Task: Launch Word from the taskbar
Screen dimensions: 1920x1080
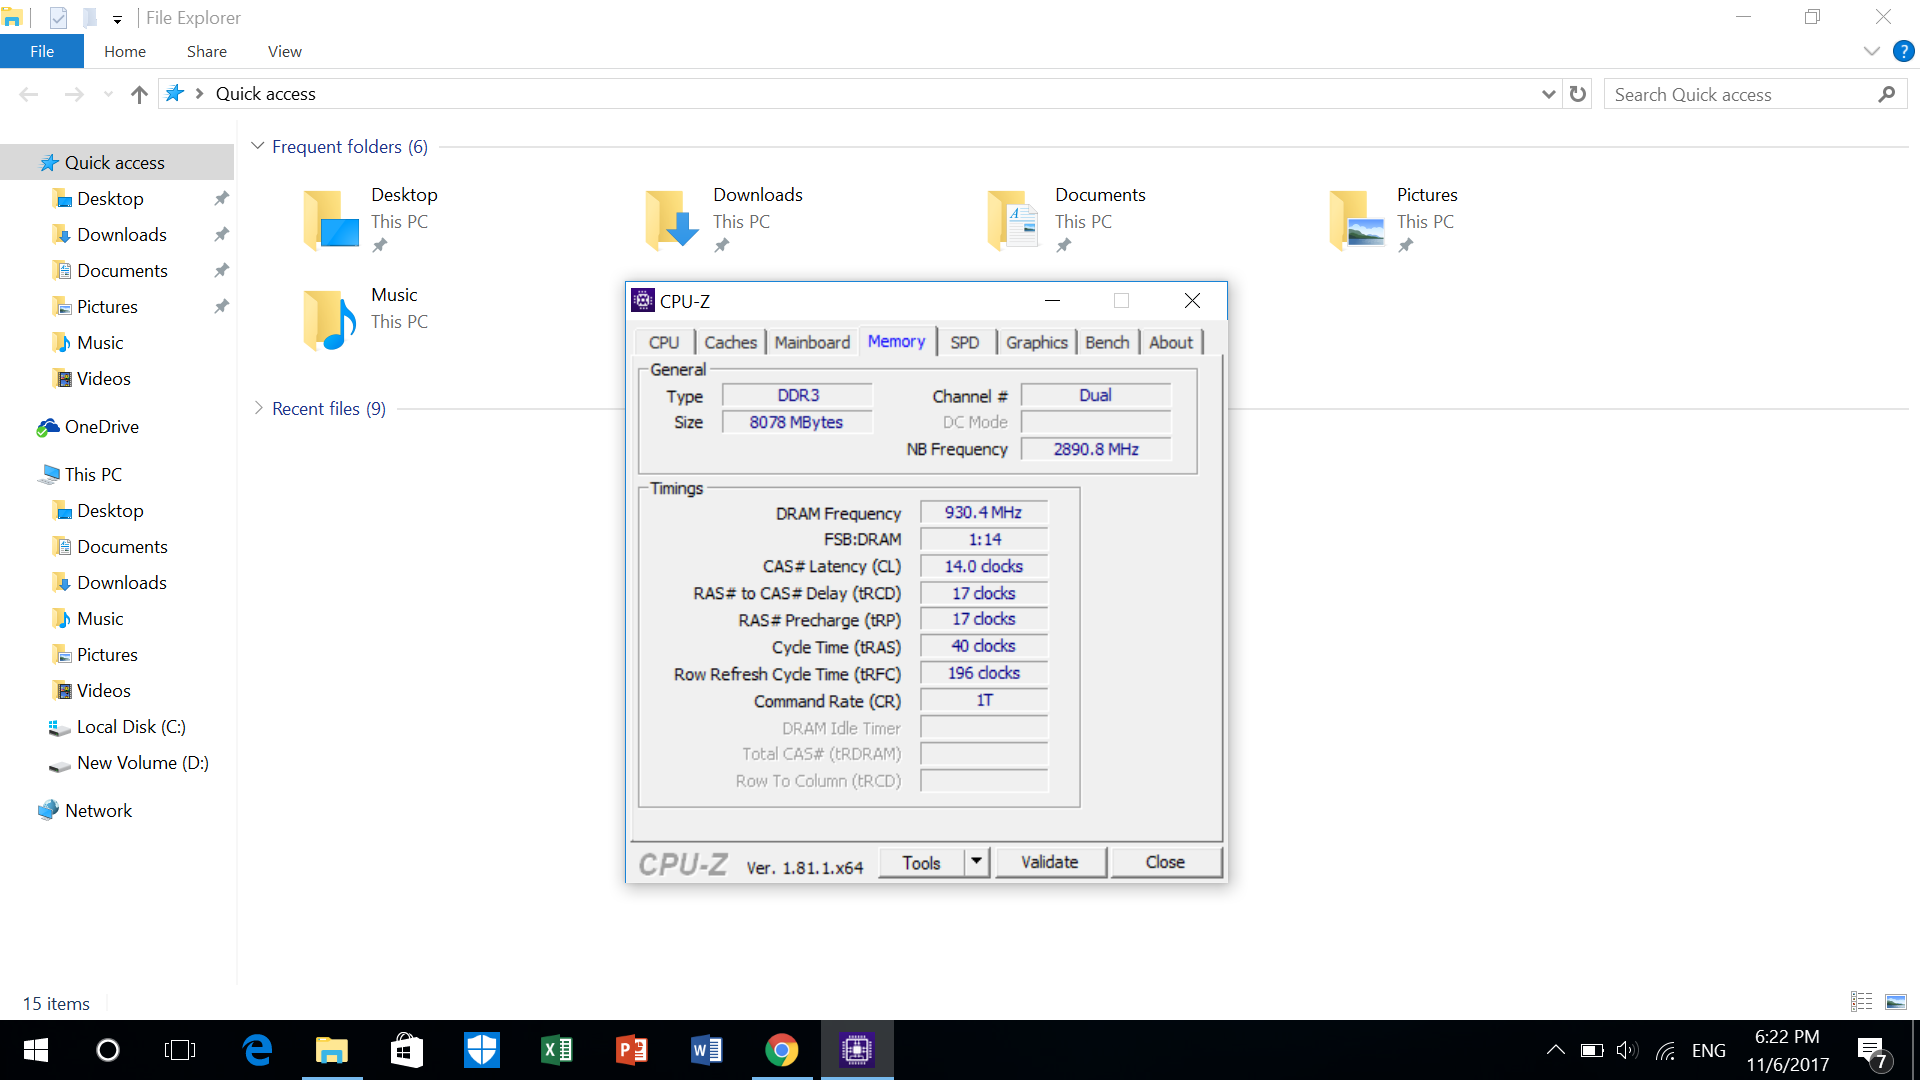Action: click(x=707, y=1050)
